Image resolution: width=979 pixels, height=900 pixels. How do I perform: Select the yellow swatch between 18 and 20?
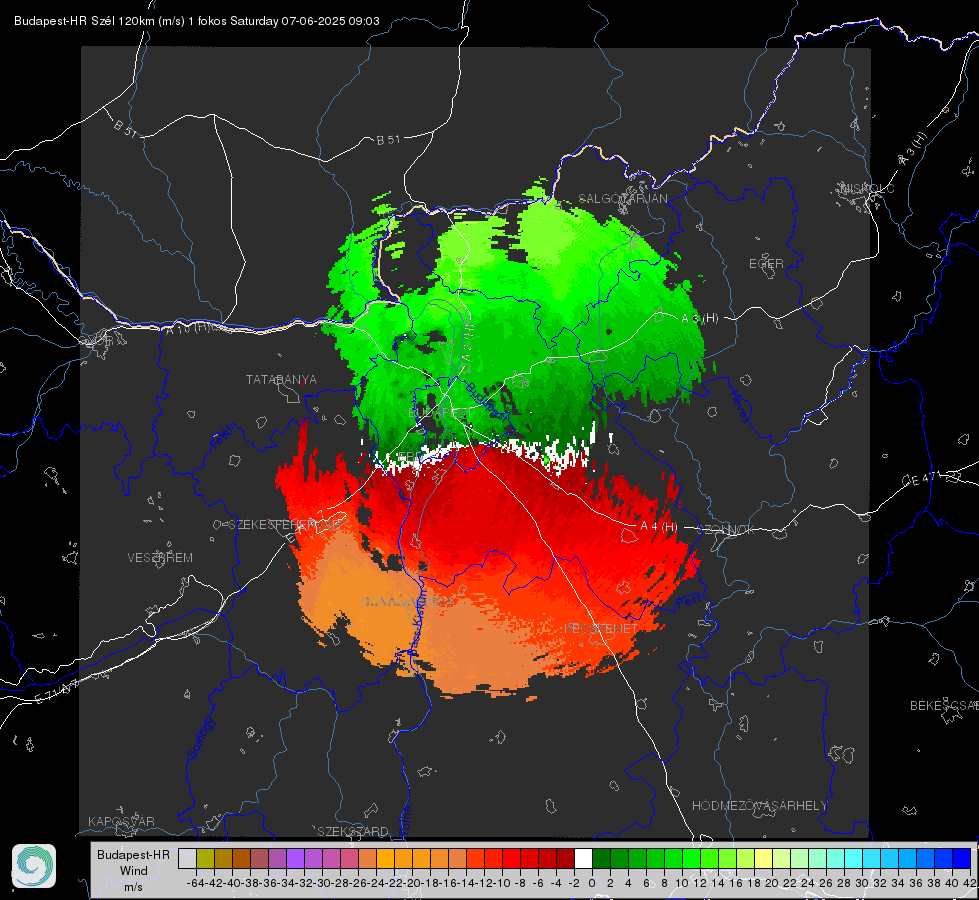pyautogui.click(x=763, y=859)
